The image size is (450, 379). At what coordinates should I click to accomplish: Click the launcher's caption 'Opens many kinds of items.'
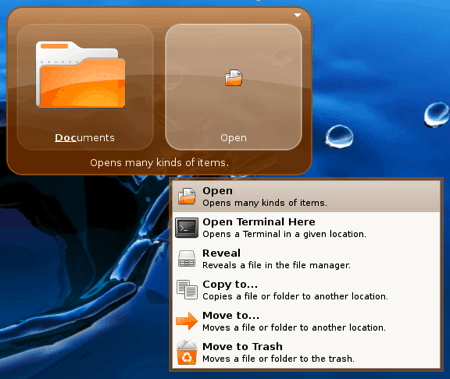point(159,163)
